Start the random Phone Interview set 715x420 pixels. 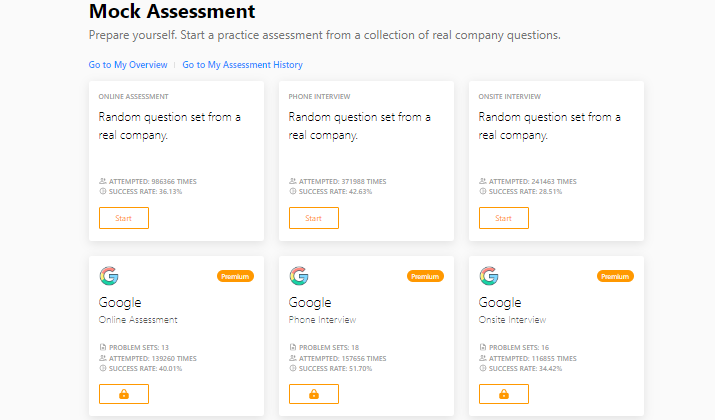click(314, 218)
